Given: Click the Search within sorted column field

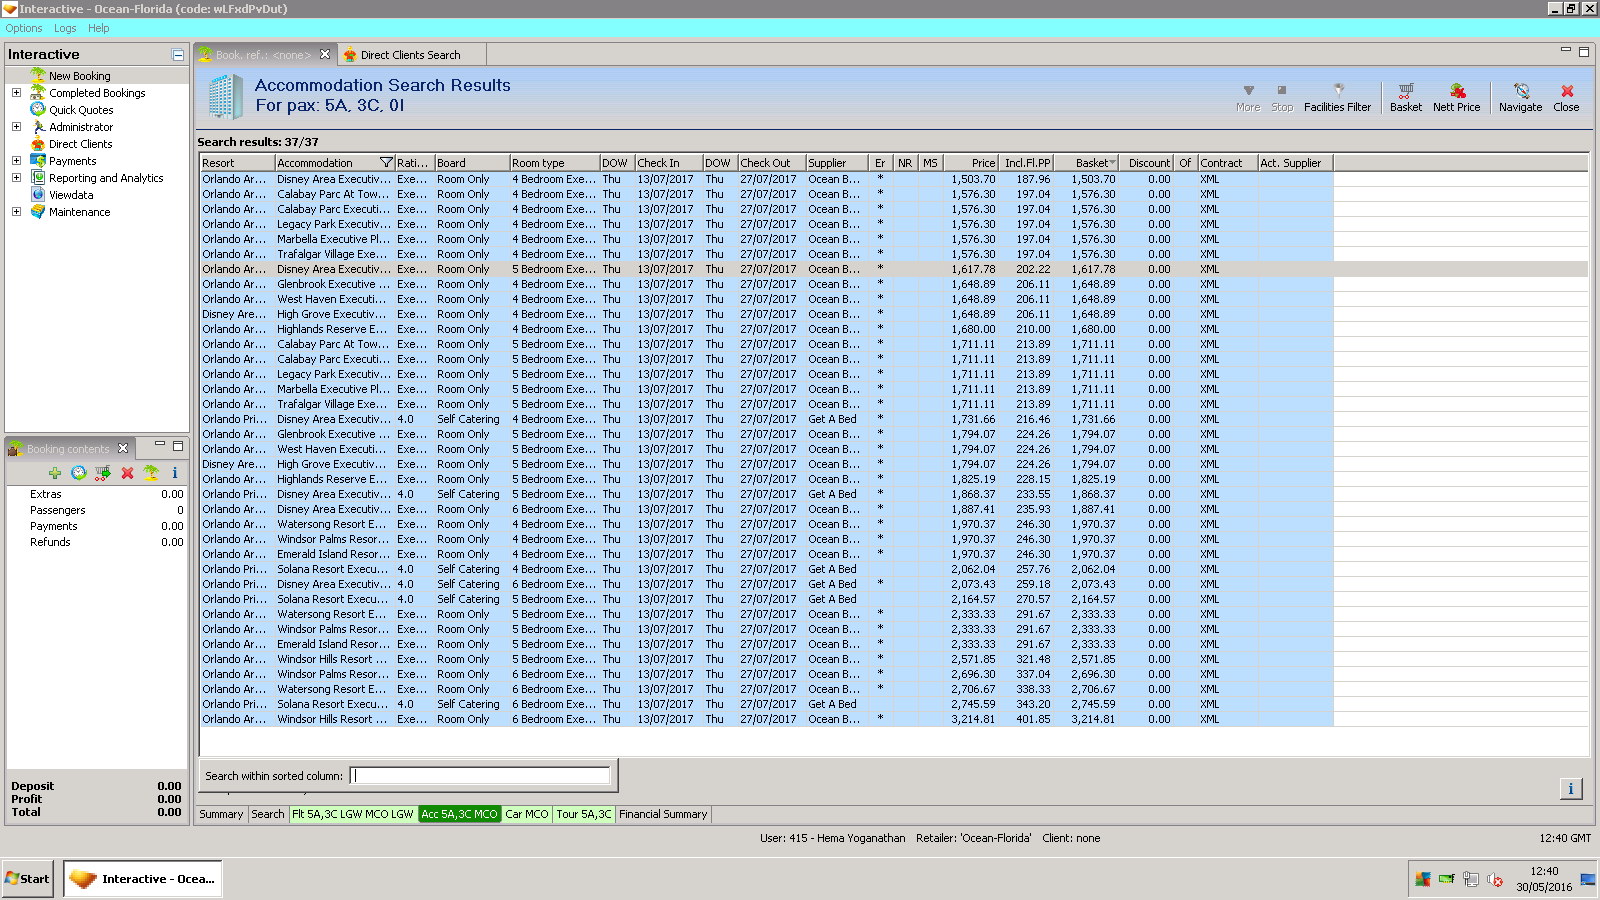Looking at the screenshot, I should tap(480, 776).
